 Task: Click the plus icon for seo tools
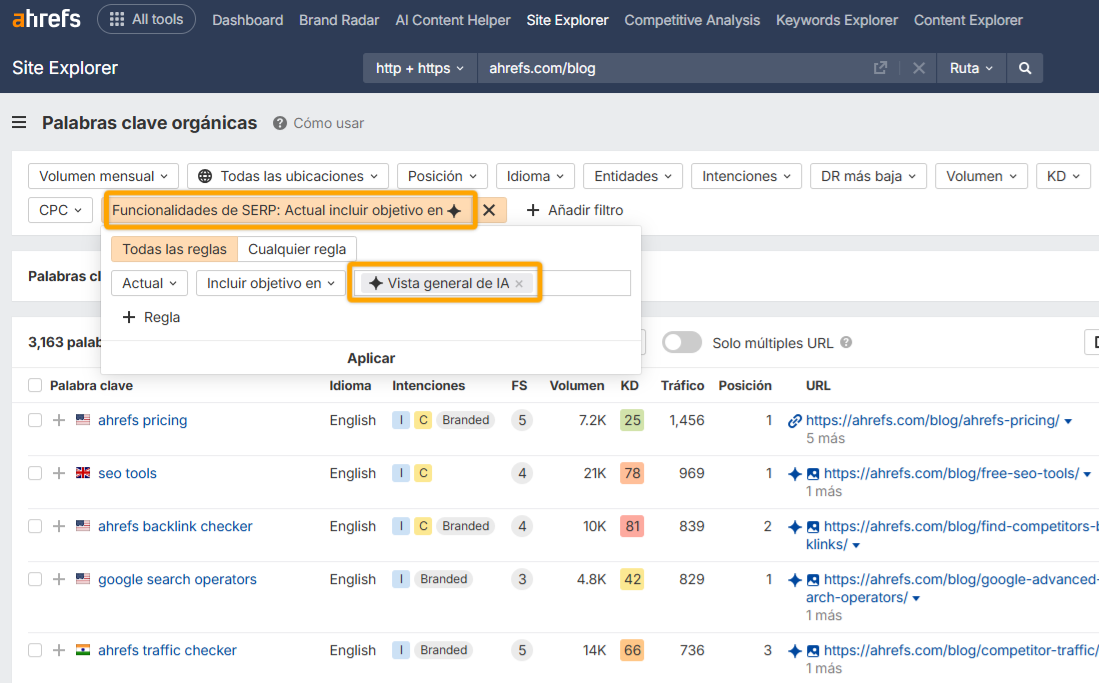[59, 473]
